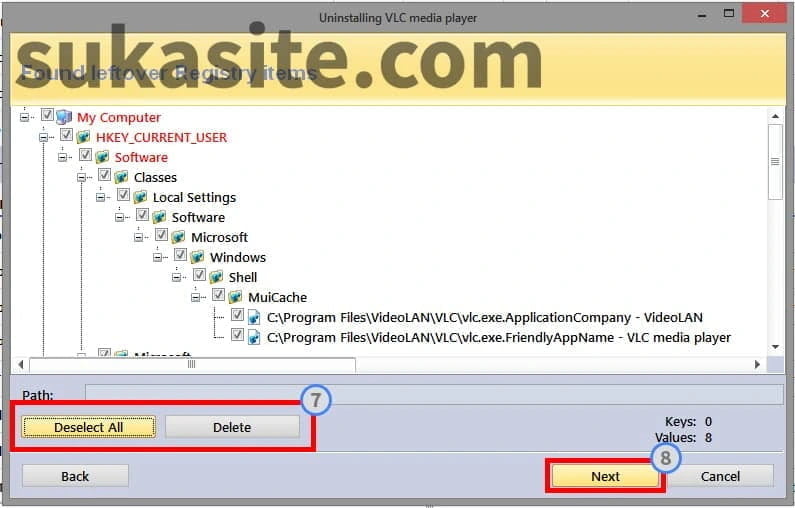Collapse the Local Settings node
795x508 pixels.
coord(100,197)
